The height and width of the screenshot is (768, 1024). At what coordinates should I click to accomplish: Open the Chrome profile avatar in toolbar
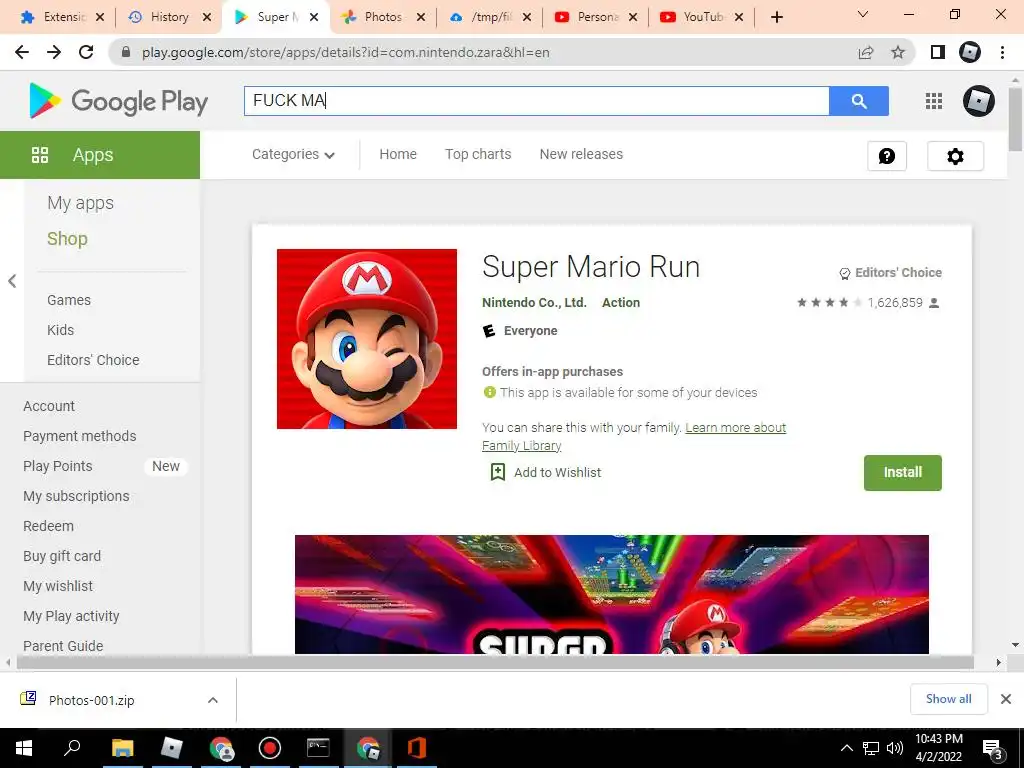pos(970,52)
